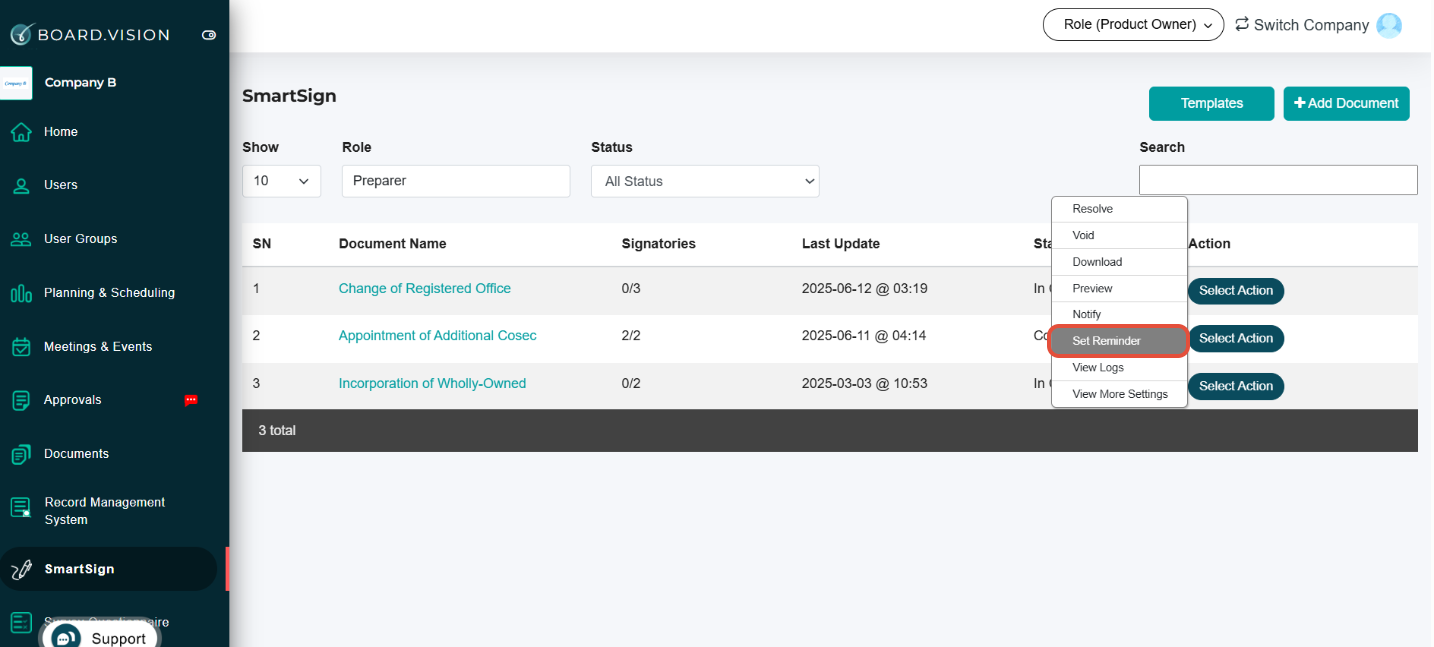Click the Company B name label
Image resolution: width=1434 pixels, height=647 pixels.
point(81,83)
